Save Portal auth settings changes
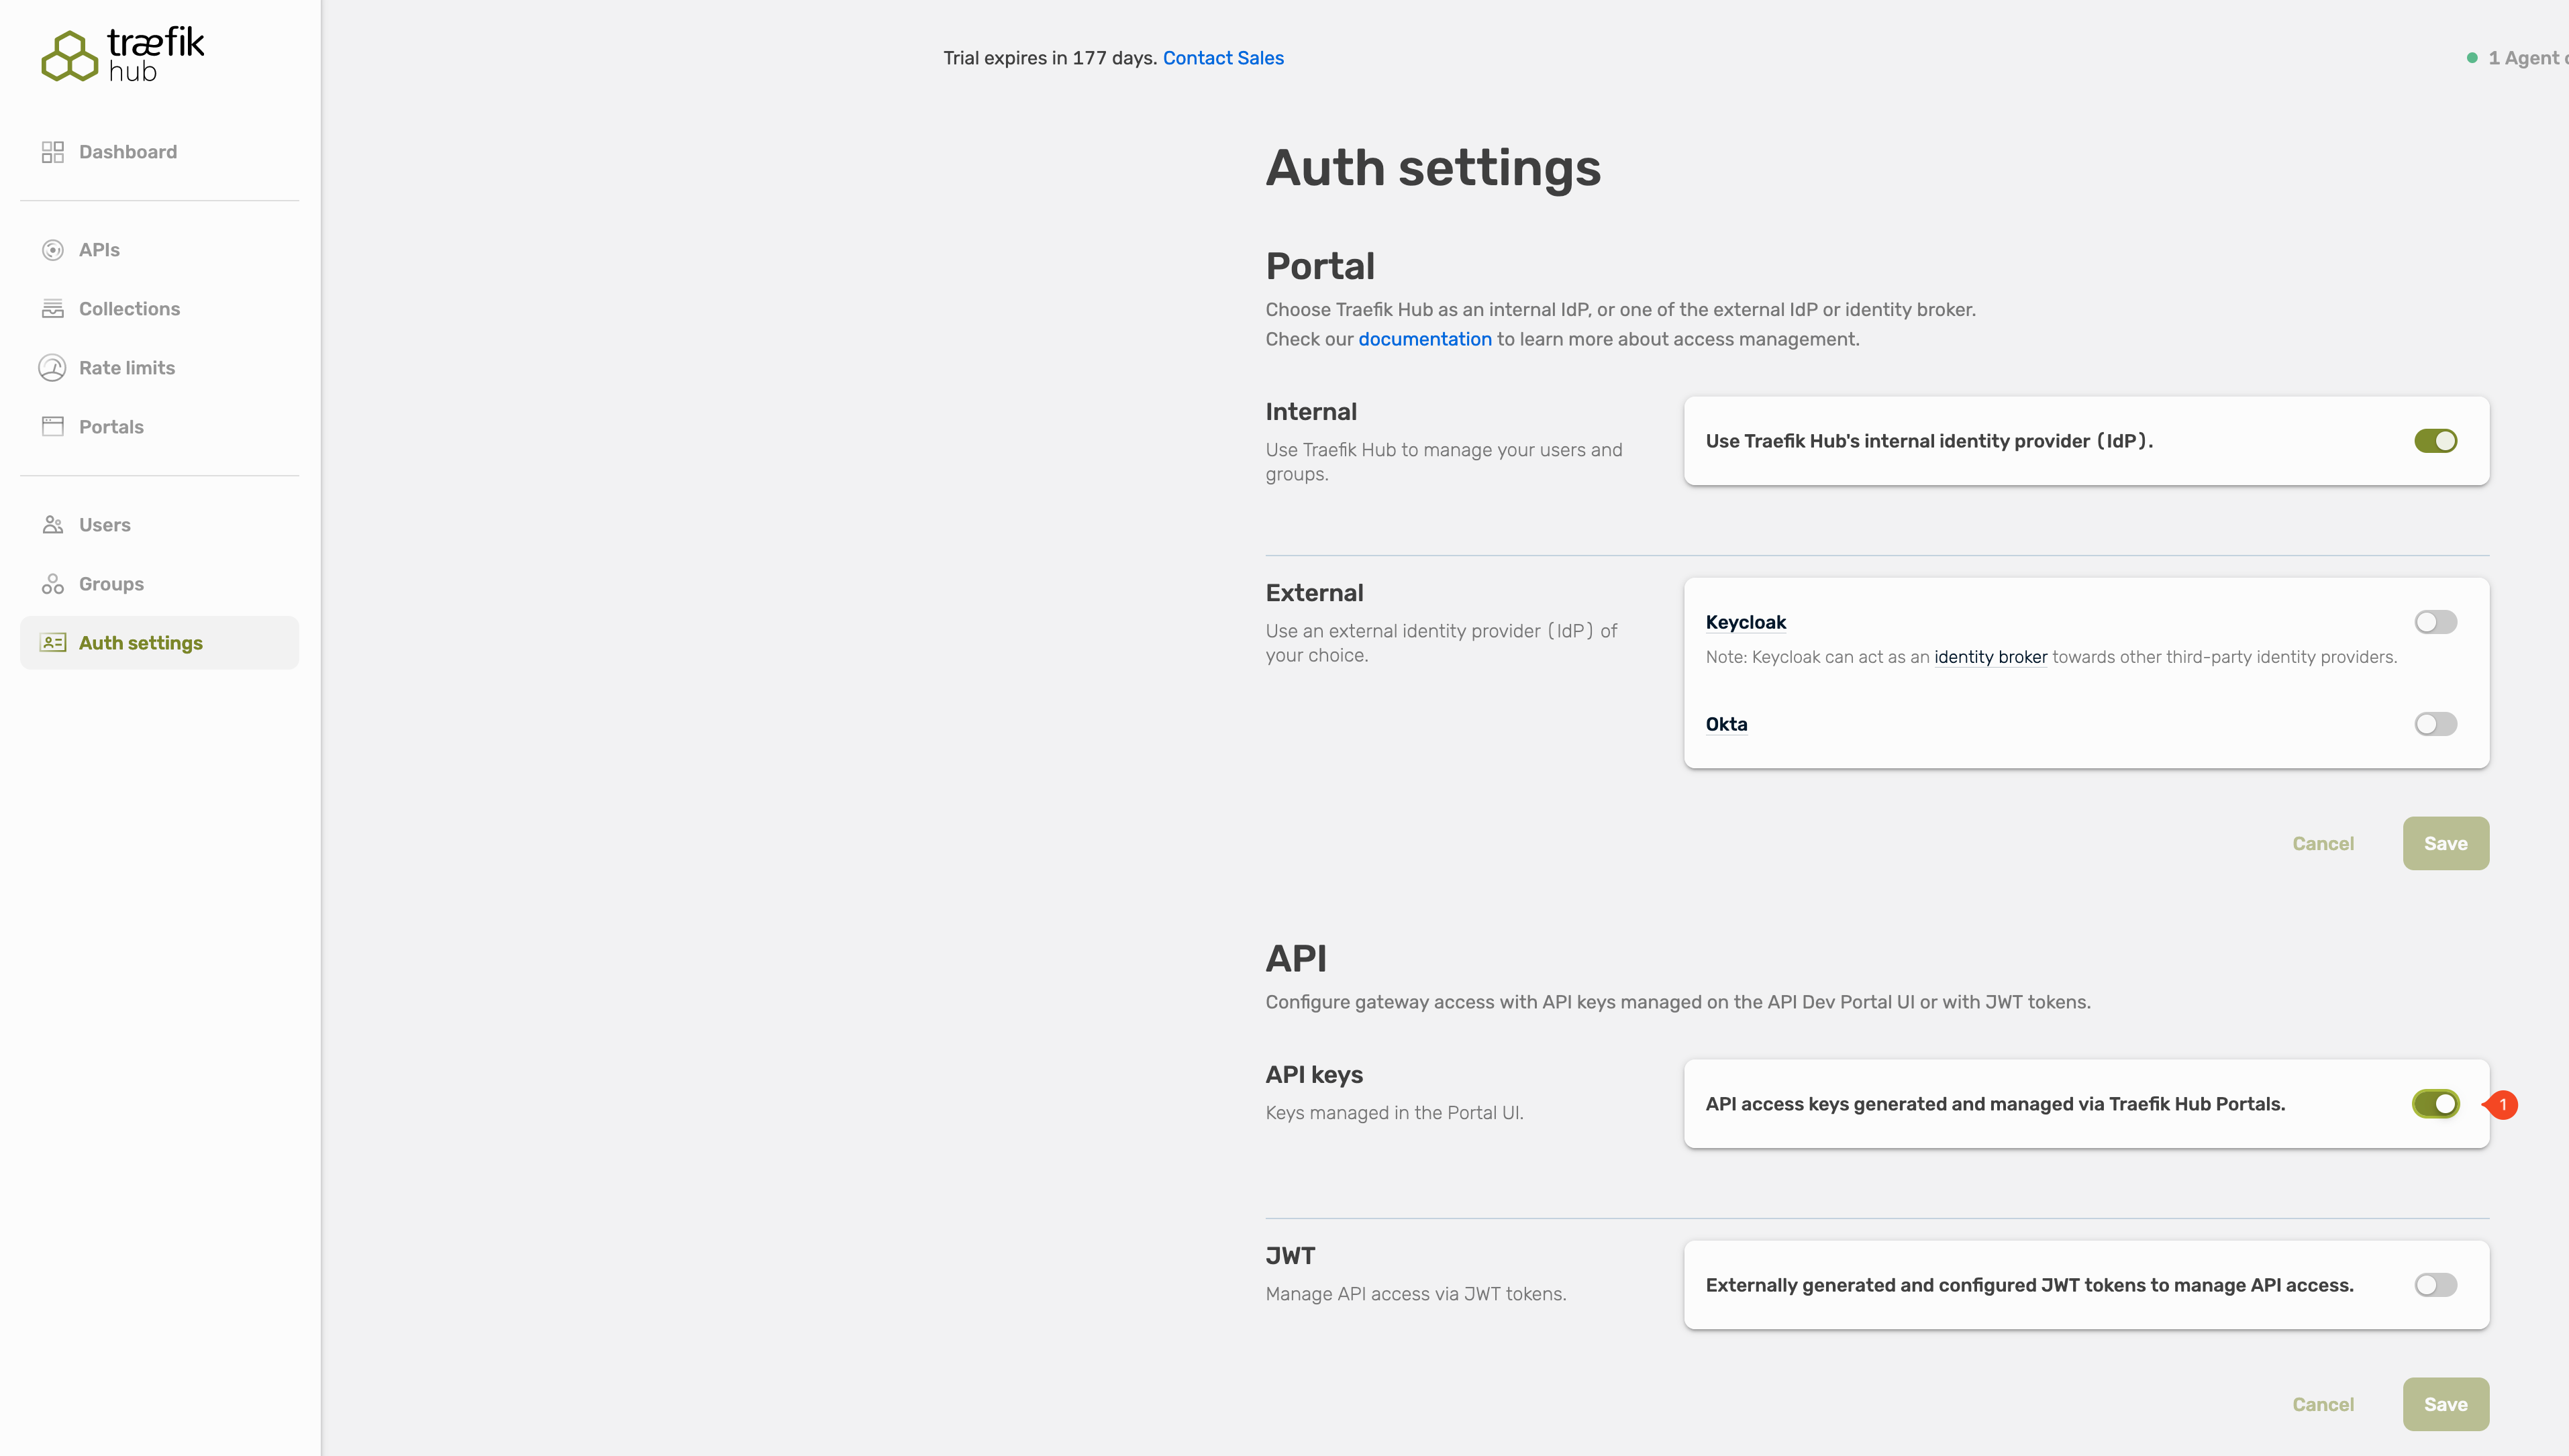Viewport: 2569px width, 1456px height. (2446, 843)
